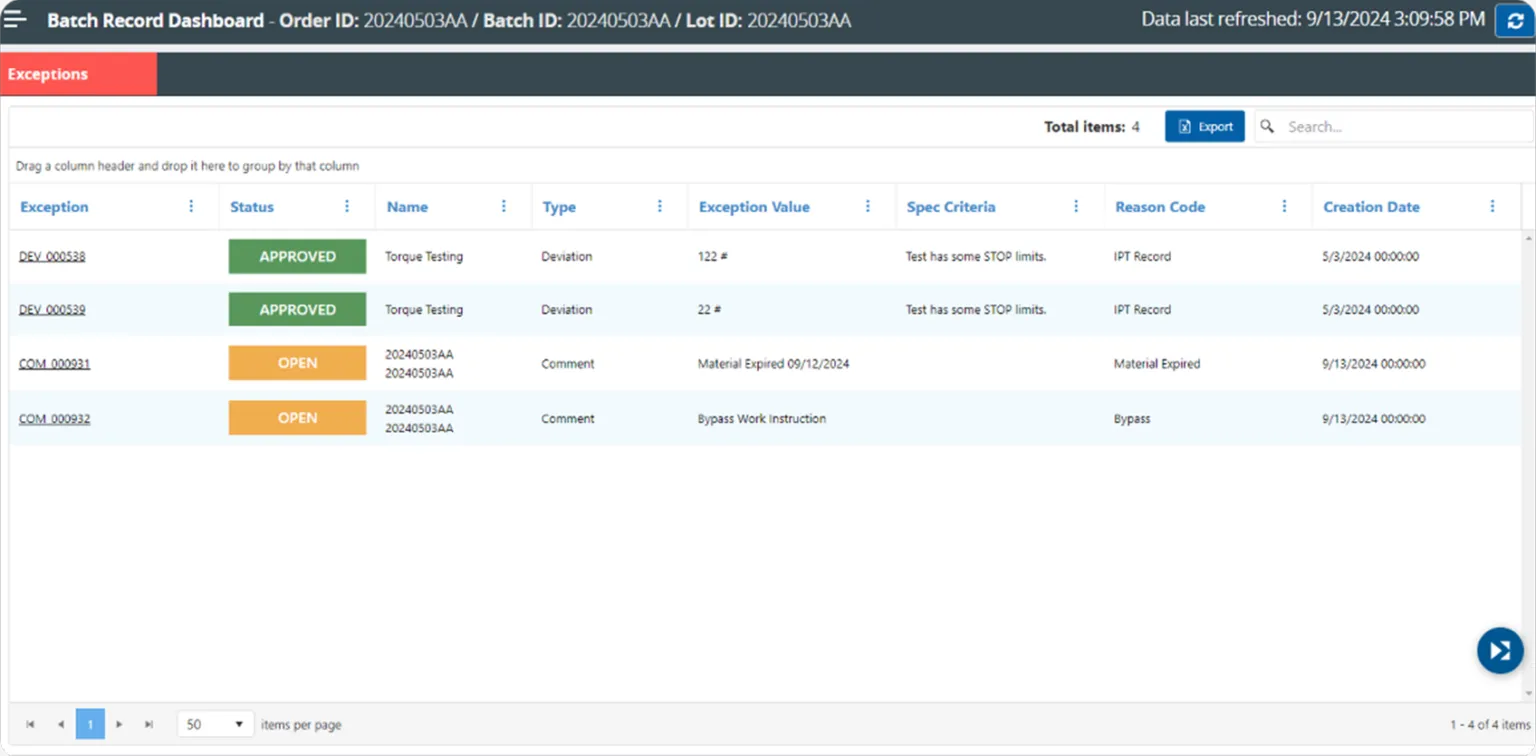Click the Deviation type cell for DEV_000538
This screenshot has height=756, width=1536.
(x=567, y=257)
